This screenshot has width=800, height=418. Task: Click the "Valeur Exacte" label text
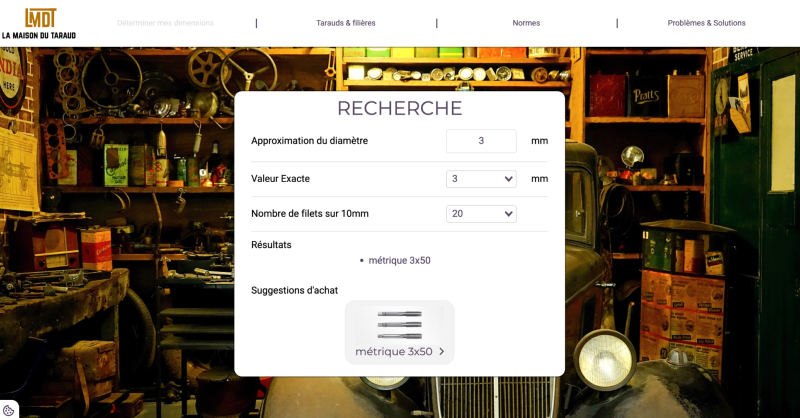tap(280, 179)
